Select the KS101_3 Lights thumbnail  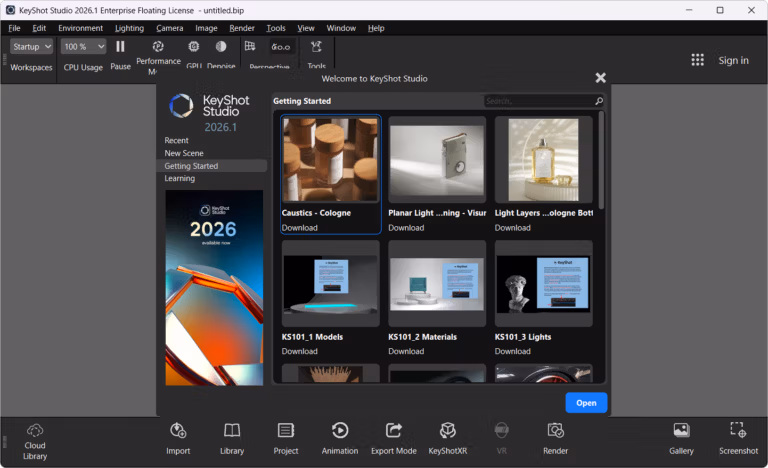click(544, 283)
